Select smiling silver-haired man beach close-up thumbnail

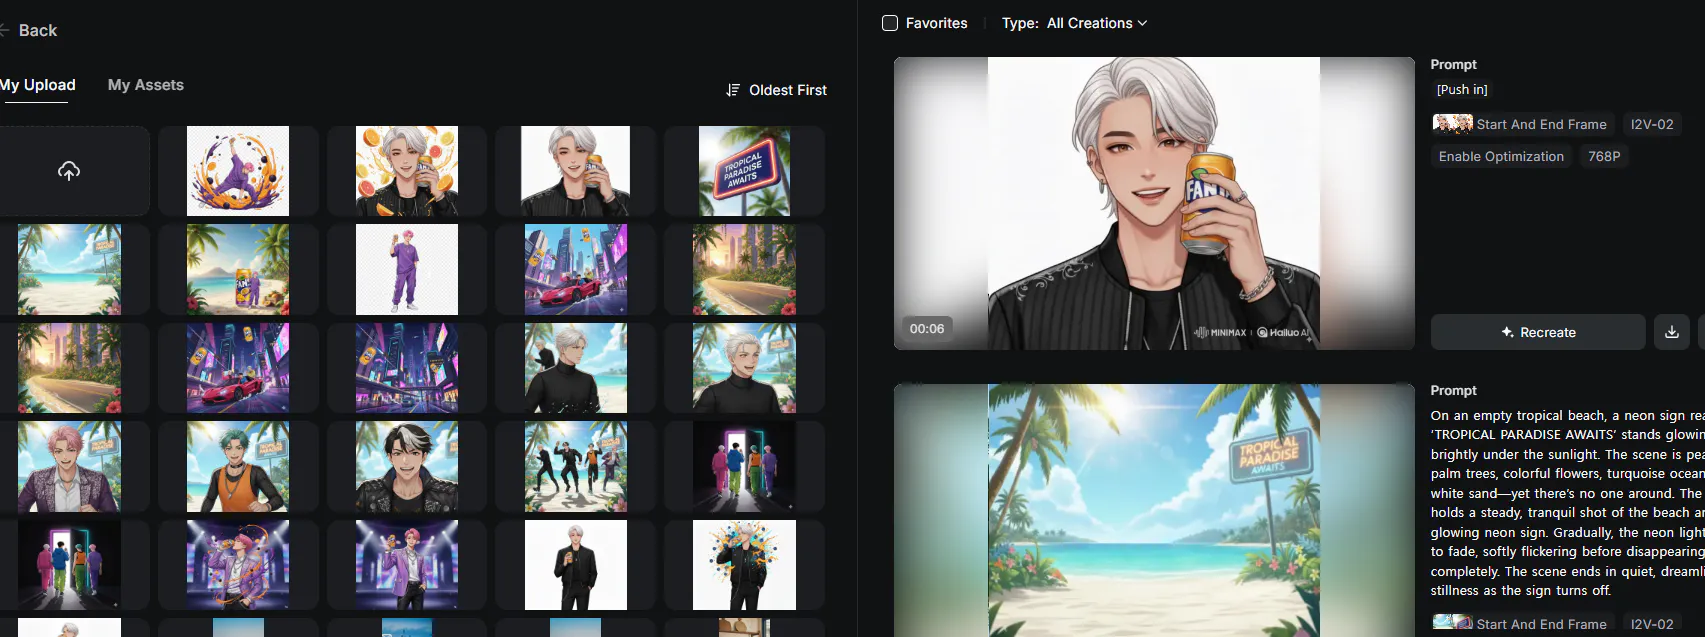[x=744, y=368]
